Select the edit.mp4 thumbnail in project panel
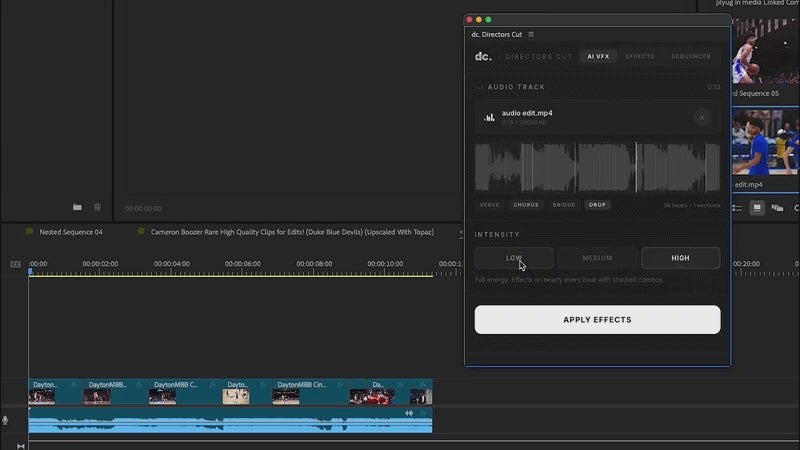The height and width of the screenshot is (450, 800). (765, 140)
